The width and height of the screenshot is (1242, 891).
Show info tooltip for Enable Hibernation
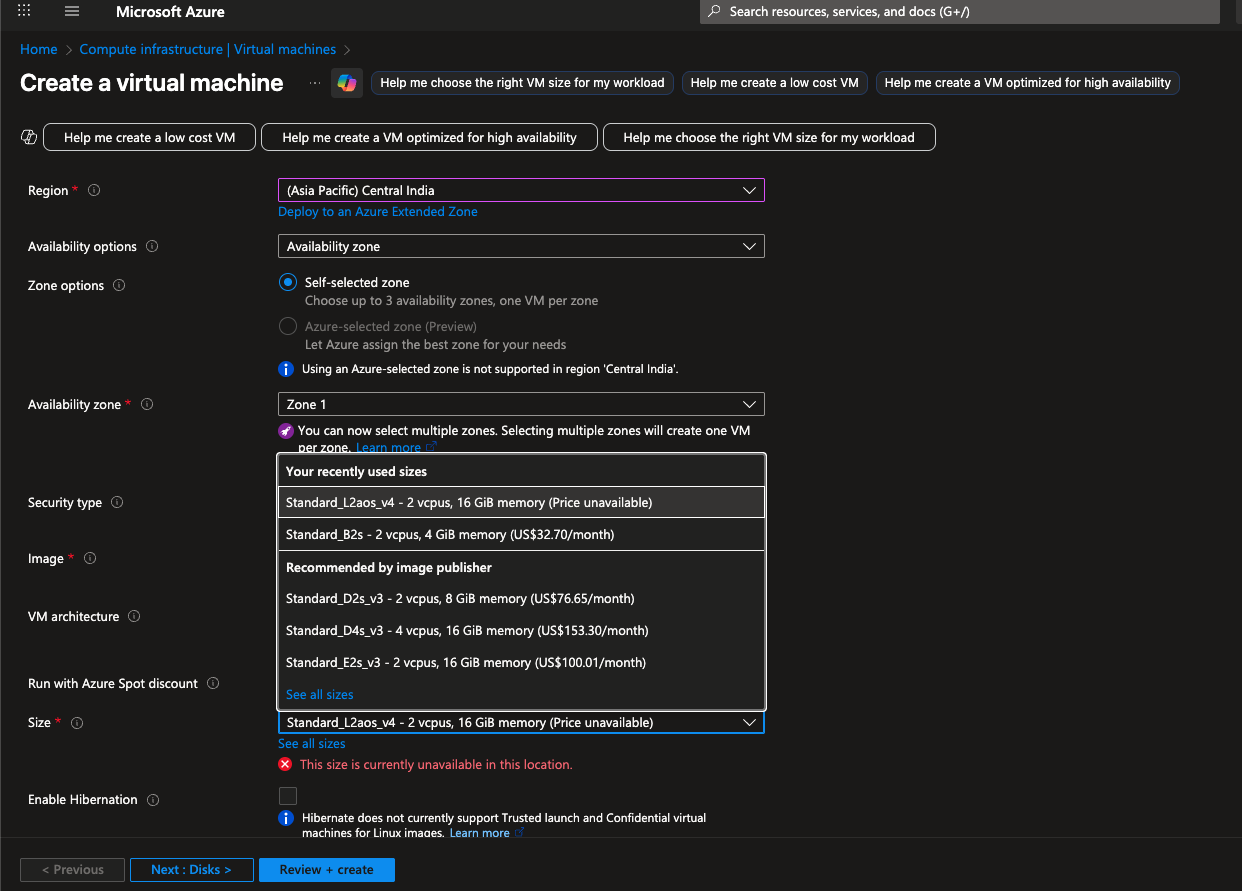(x=153, y=799)
